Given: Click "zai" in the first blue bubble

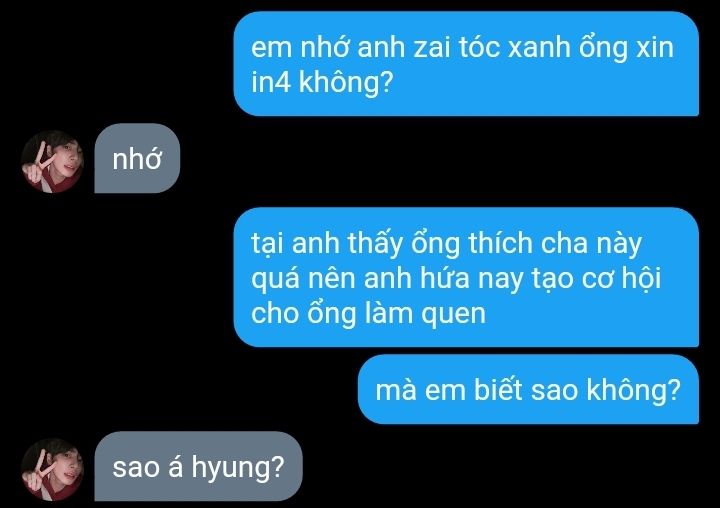Looking at the screenshot, I should [x=432, y=47].
